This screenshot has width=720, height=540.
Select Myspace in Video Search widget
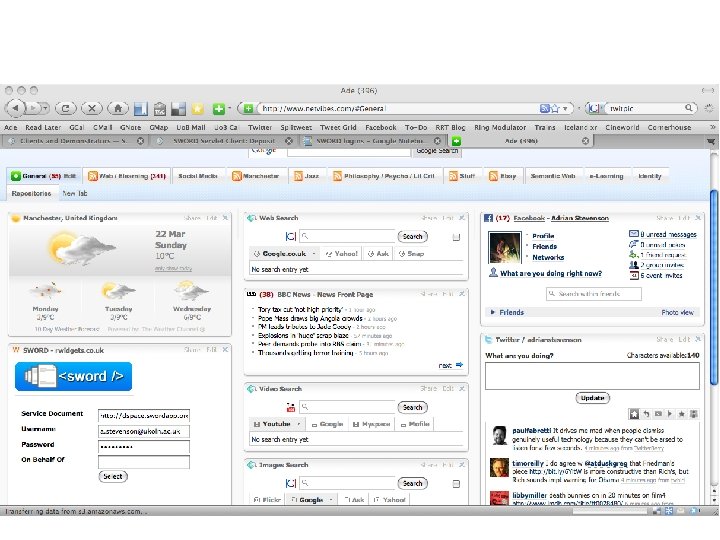click(x=371, y=424)
